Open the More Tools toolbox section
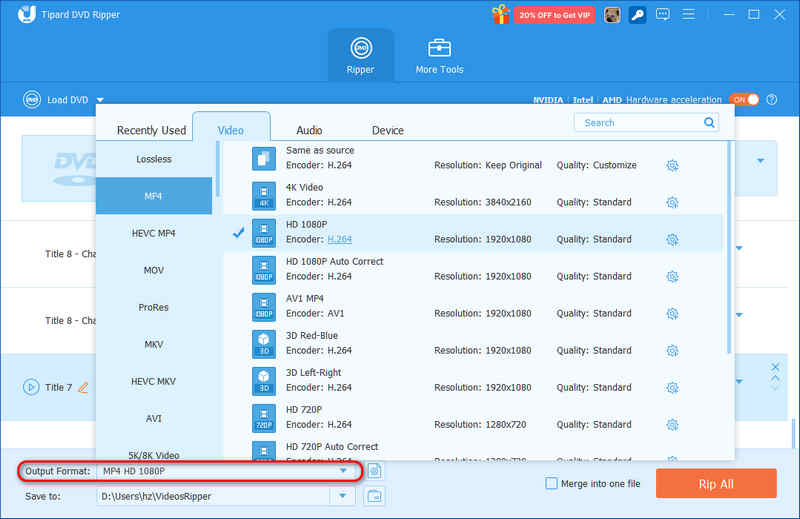The height and width of the screenshot is (519, 800). 439,56
